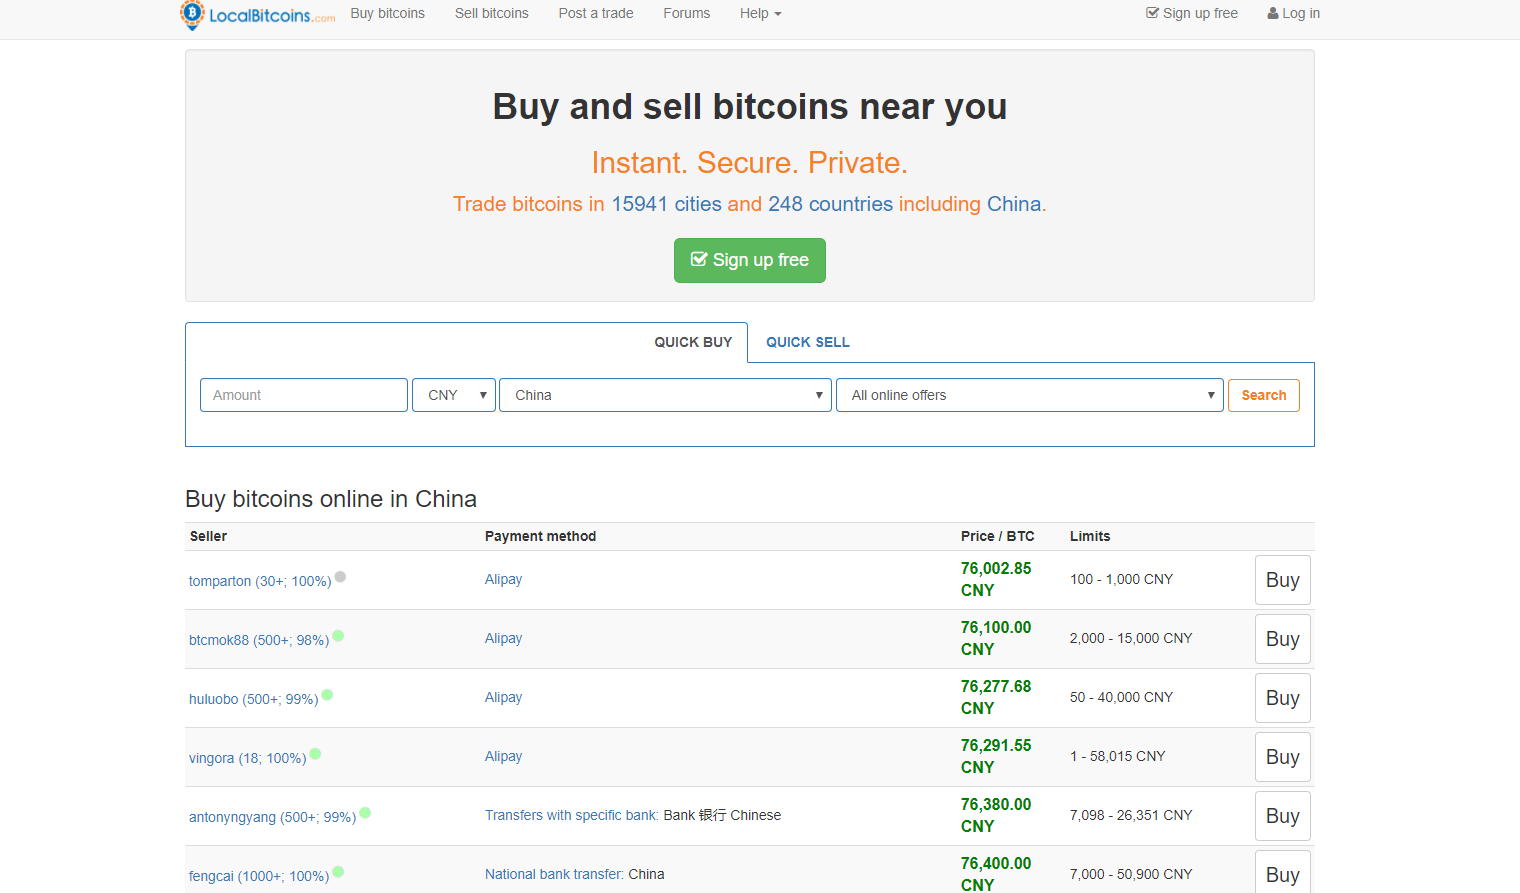Viewport: 1520px width, 893px height.
Task: Switch to the QUICK BUY tab
Action: point(693,342)
